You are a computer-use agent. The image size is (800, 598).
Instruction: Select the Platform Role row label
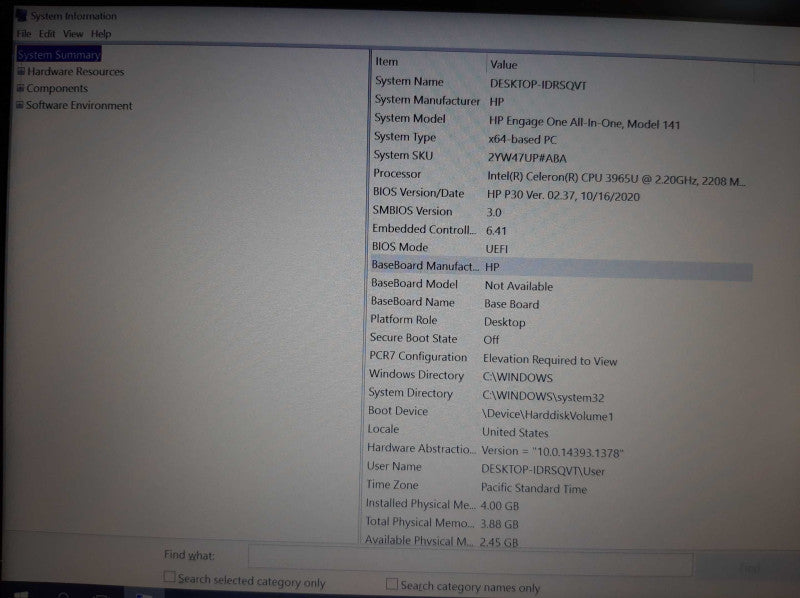(x=404, y=320)
